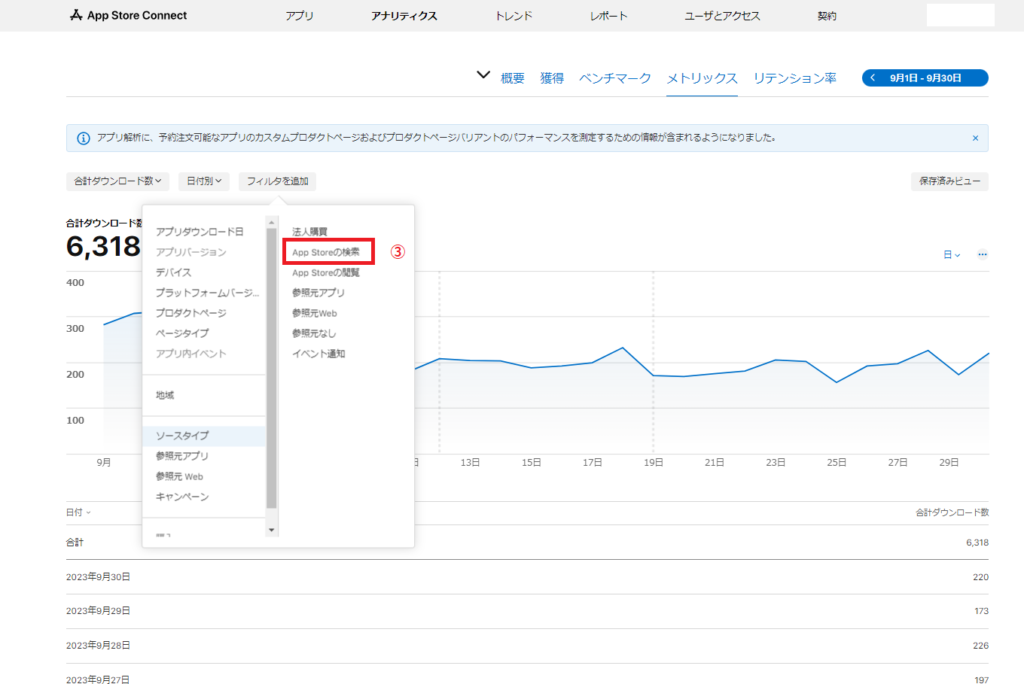1024x684 pixels.
Task: Choose 法人購買 source type
Action: tap(310, 232)
